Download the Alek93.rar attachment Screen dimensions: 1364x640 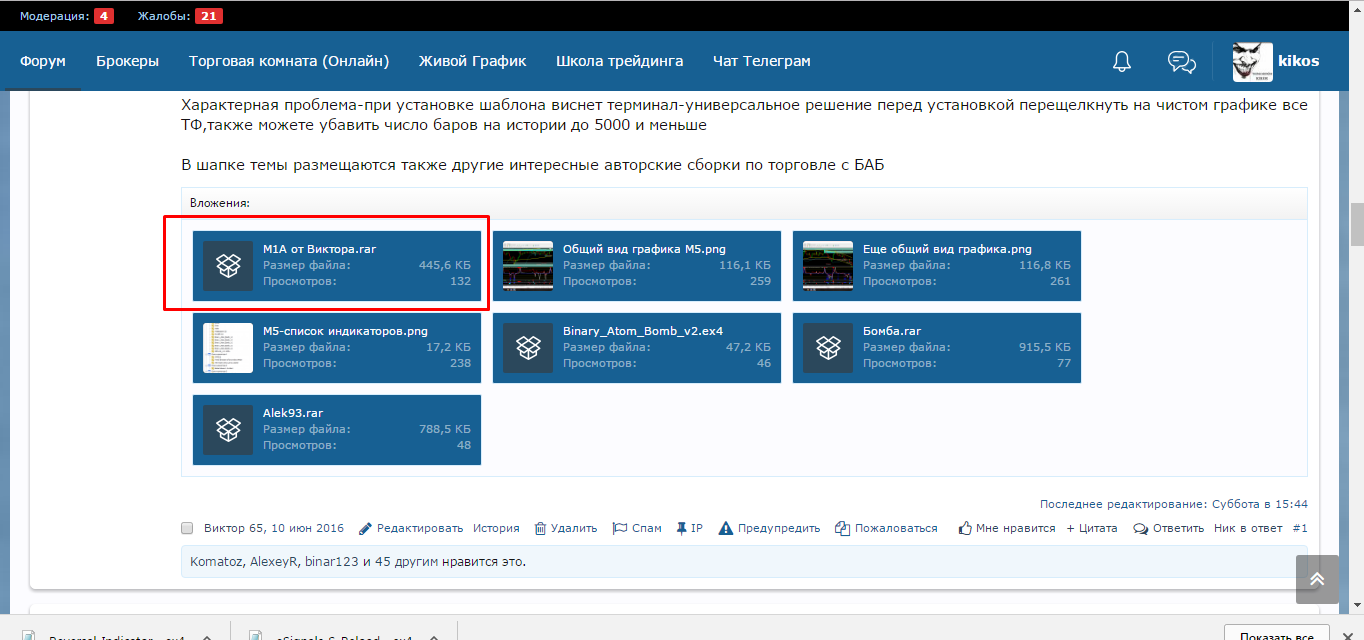292,413
